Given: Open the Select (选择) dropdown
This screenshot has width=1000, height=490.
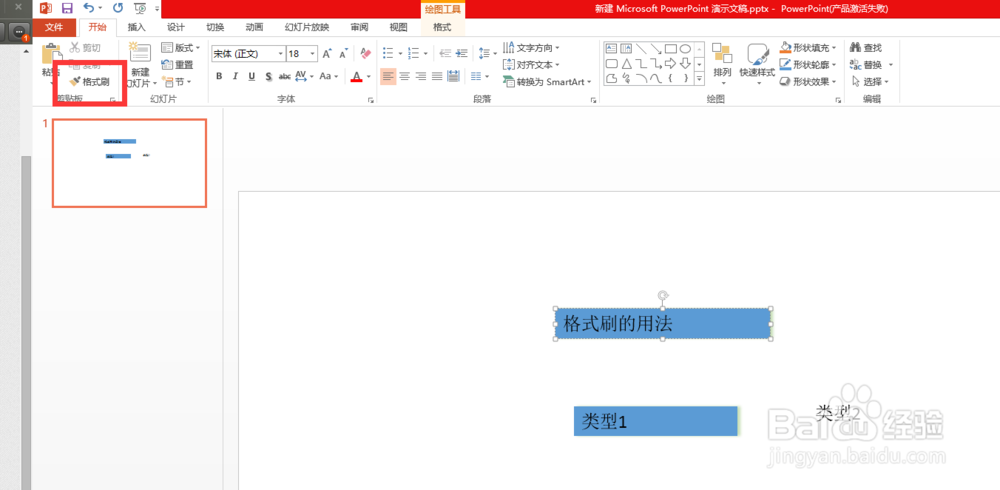Looking at the screenshot, I should (x=871, y=82).
